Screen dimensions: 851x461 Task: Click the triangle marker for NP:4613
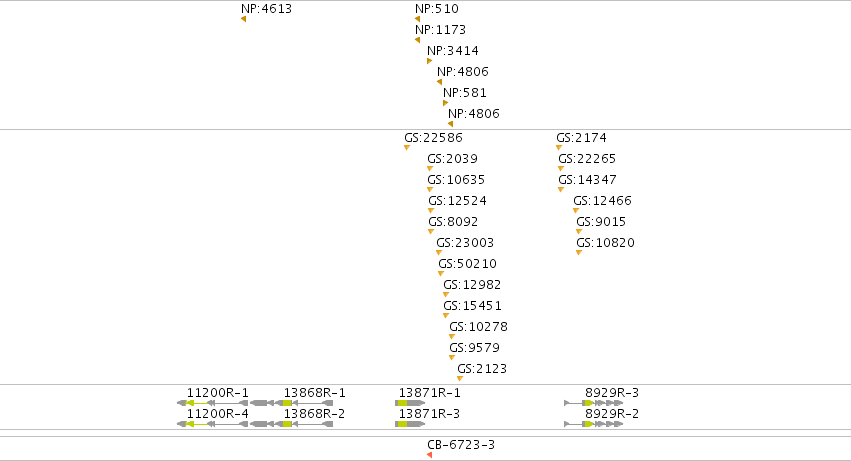(244, 19)
